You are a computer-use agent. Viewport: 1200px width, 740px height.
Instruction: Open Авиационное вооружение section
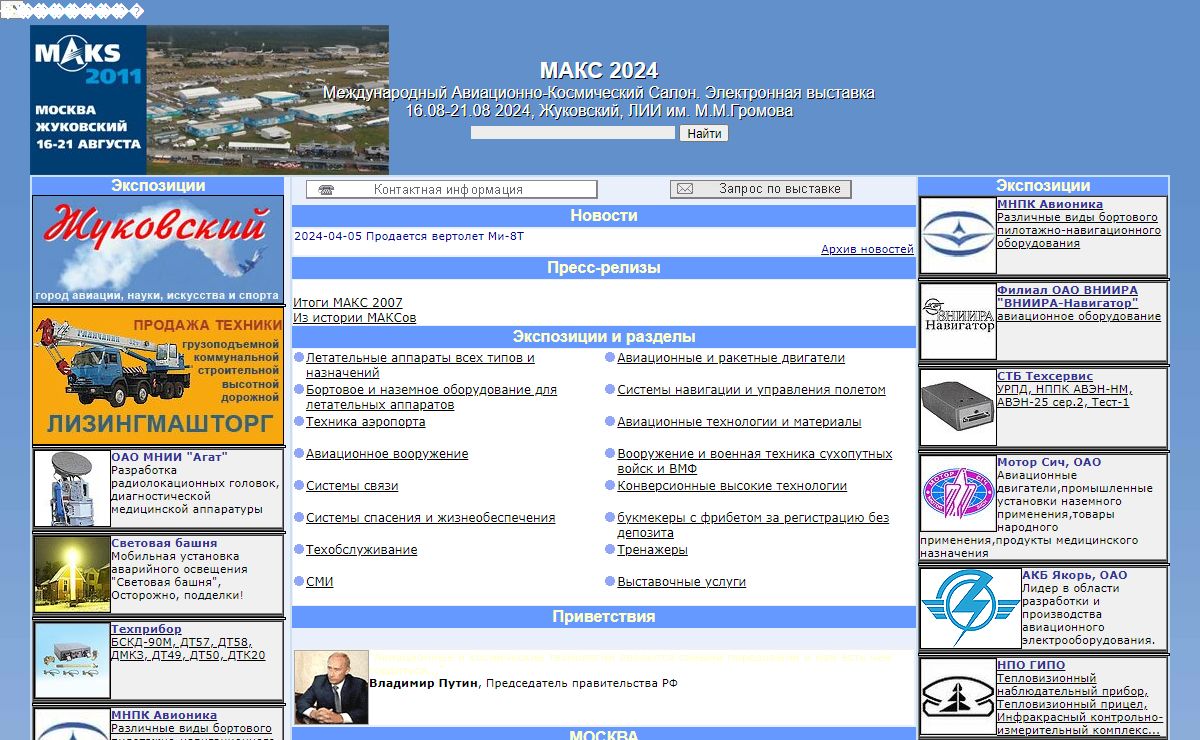click(387, 454)
